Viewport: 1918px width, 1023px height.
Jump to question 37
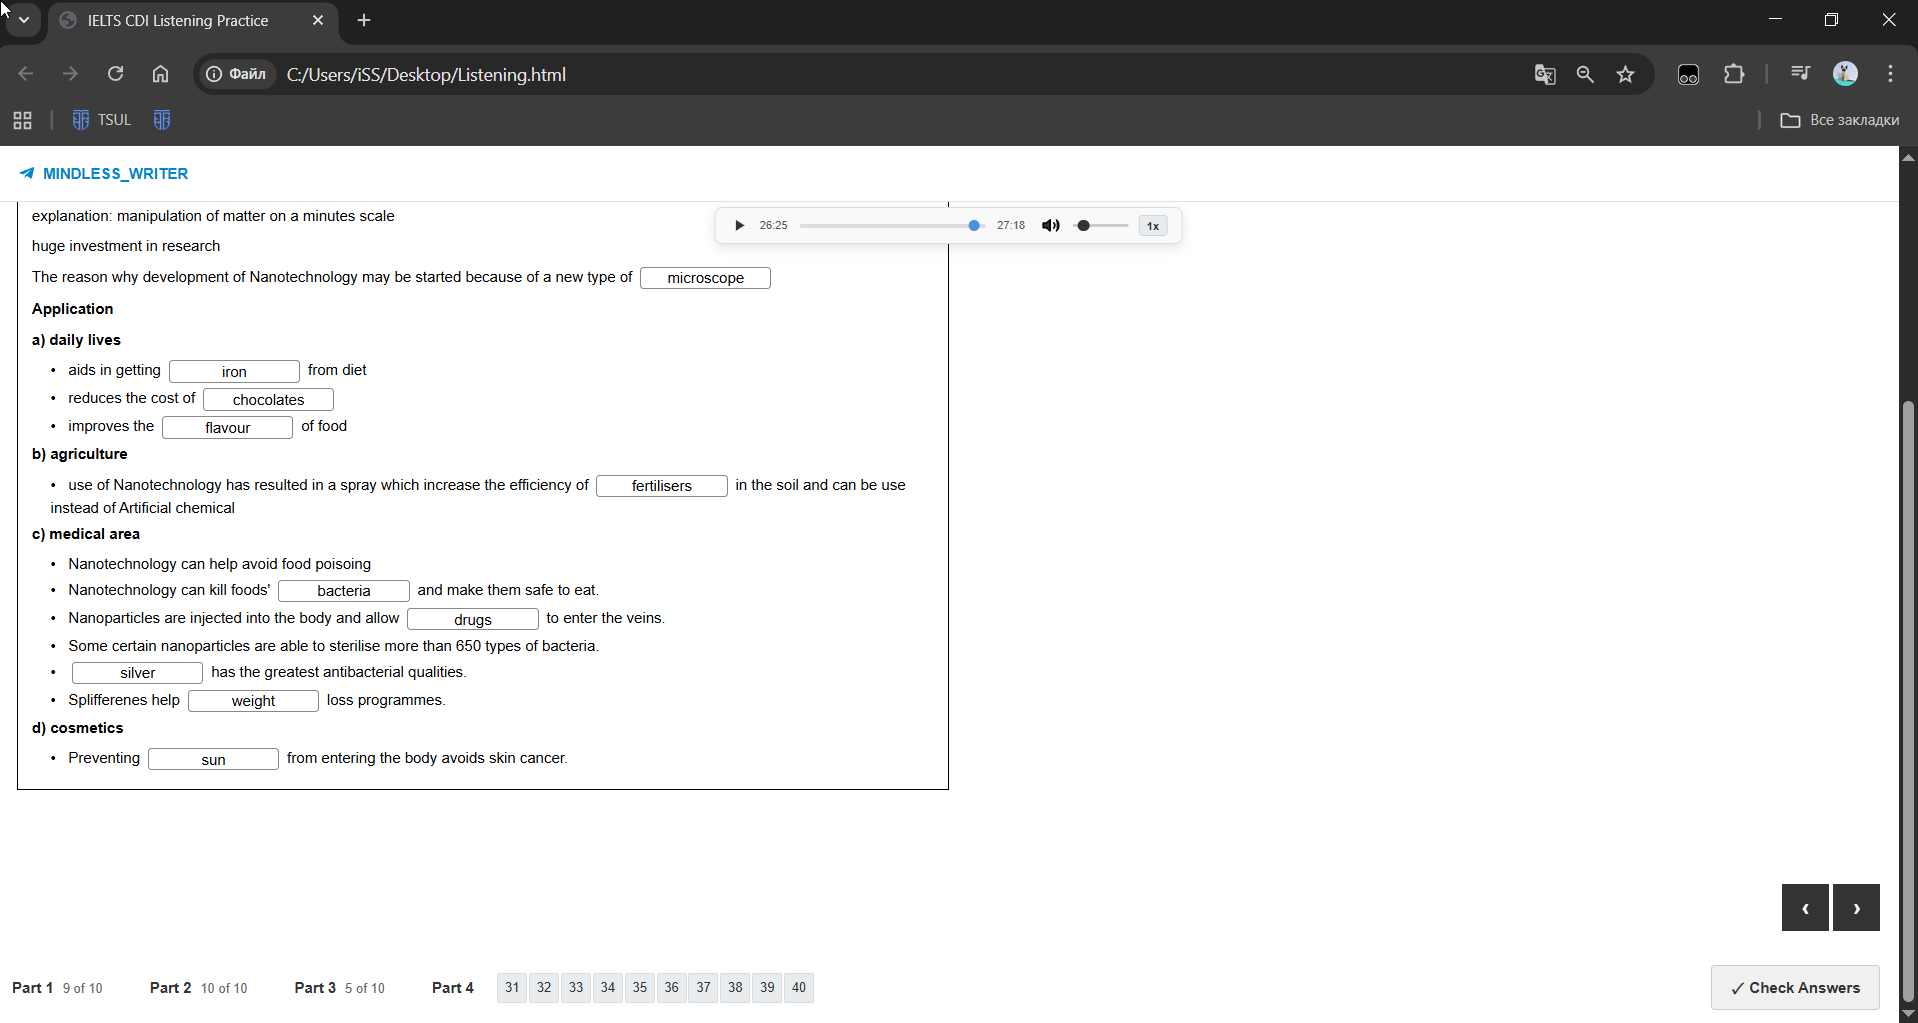click(x=704, y=988)
